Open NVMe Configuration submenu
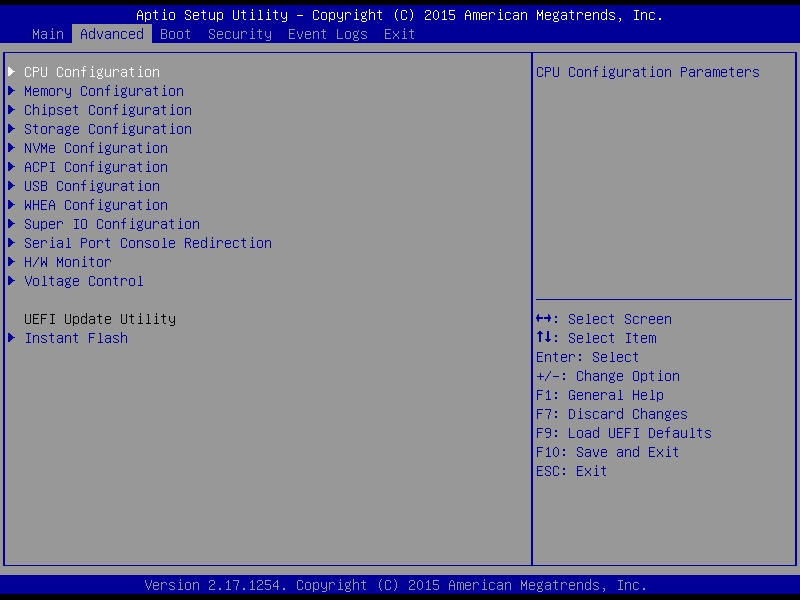The height and width of the screenshot is (600, 800). 96,148
